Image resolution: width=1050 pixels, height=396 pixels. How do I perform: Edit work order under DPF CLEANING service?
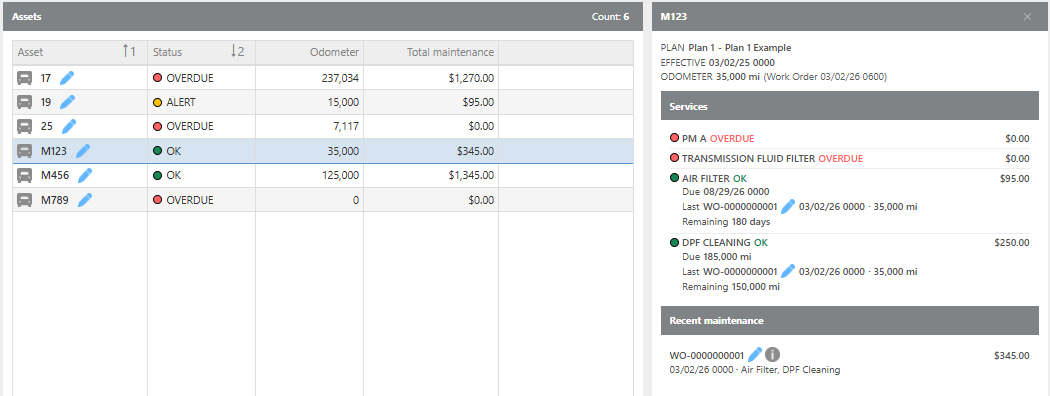tap(788, 271)
